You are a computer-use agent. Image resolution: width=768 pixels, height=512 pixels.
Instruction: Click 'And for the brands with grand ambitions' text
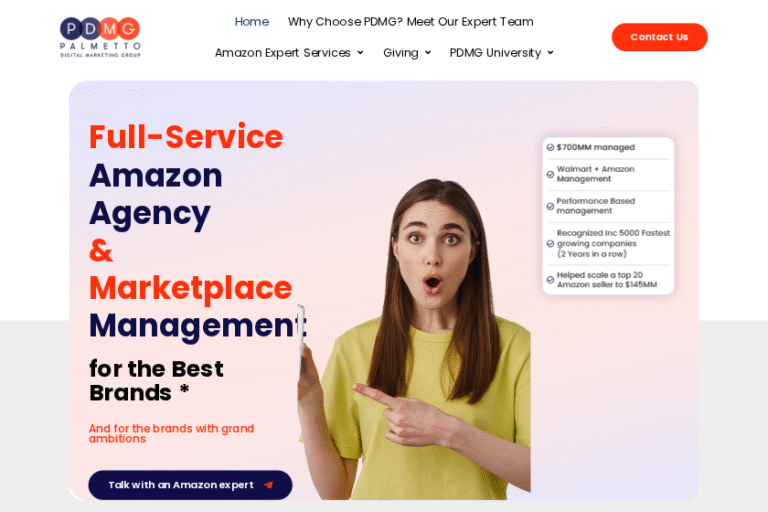[171, 433]
